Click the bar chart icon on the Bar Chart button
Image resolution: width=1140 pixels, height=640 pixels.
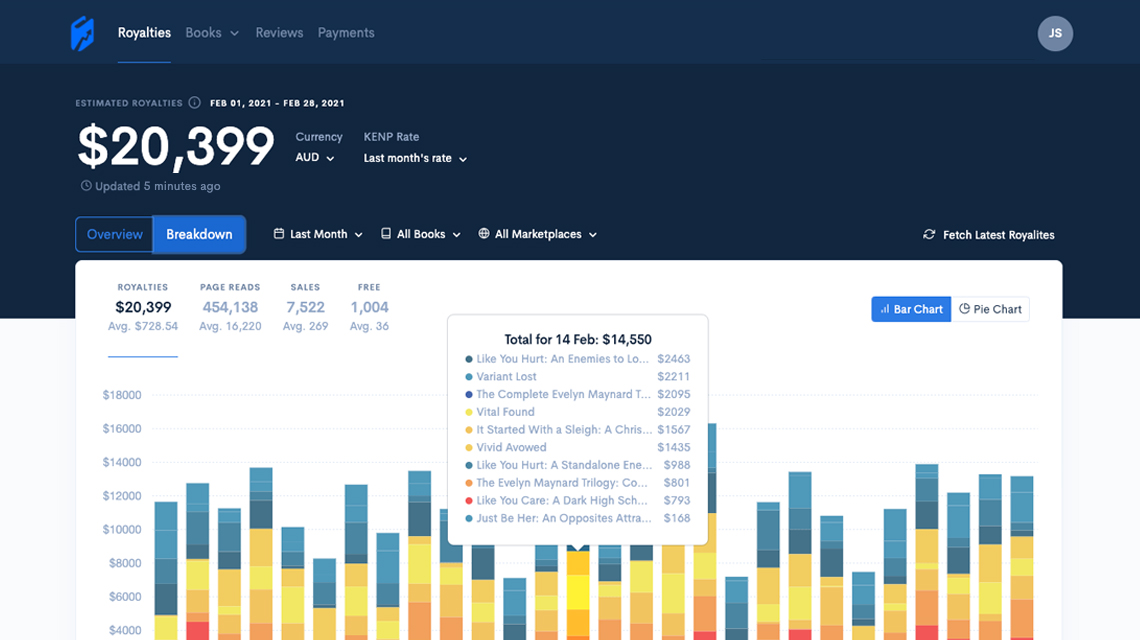click(886, 309)
